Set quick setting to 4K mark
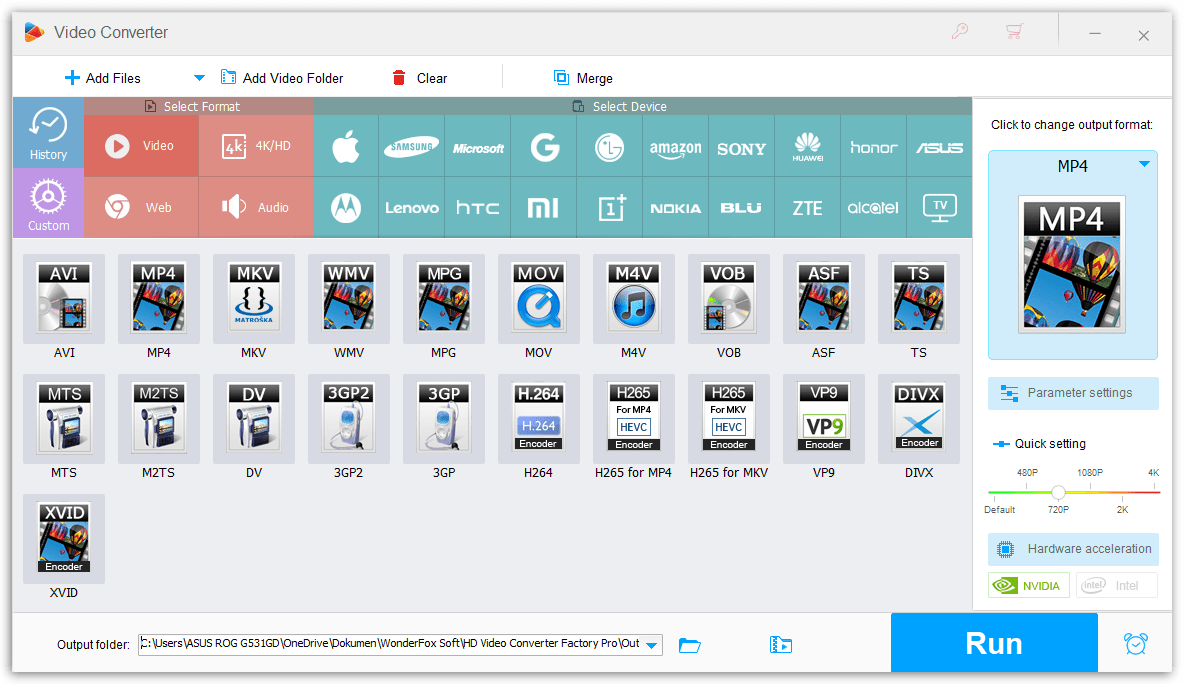Viewport: 1184px width, 684px height. (x=1153, y=473)
